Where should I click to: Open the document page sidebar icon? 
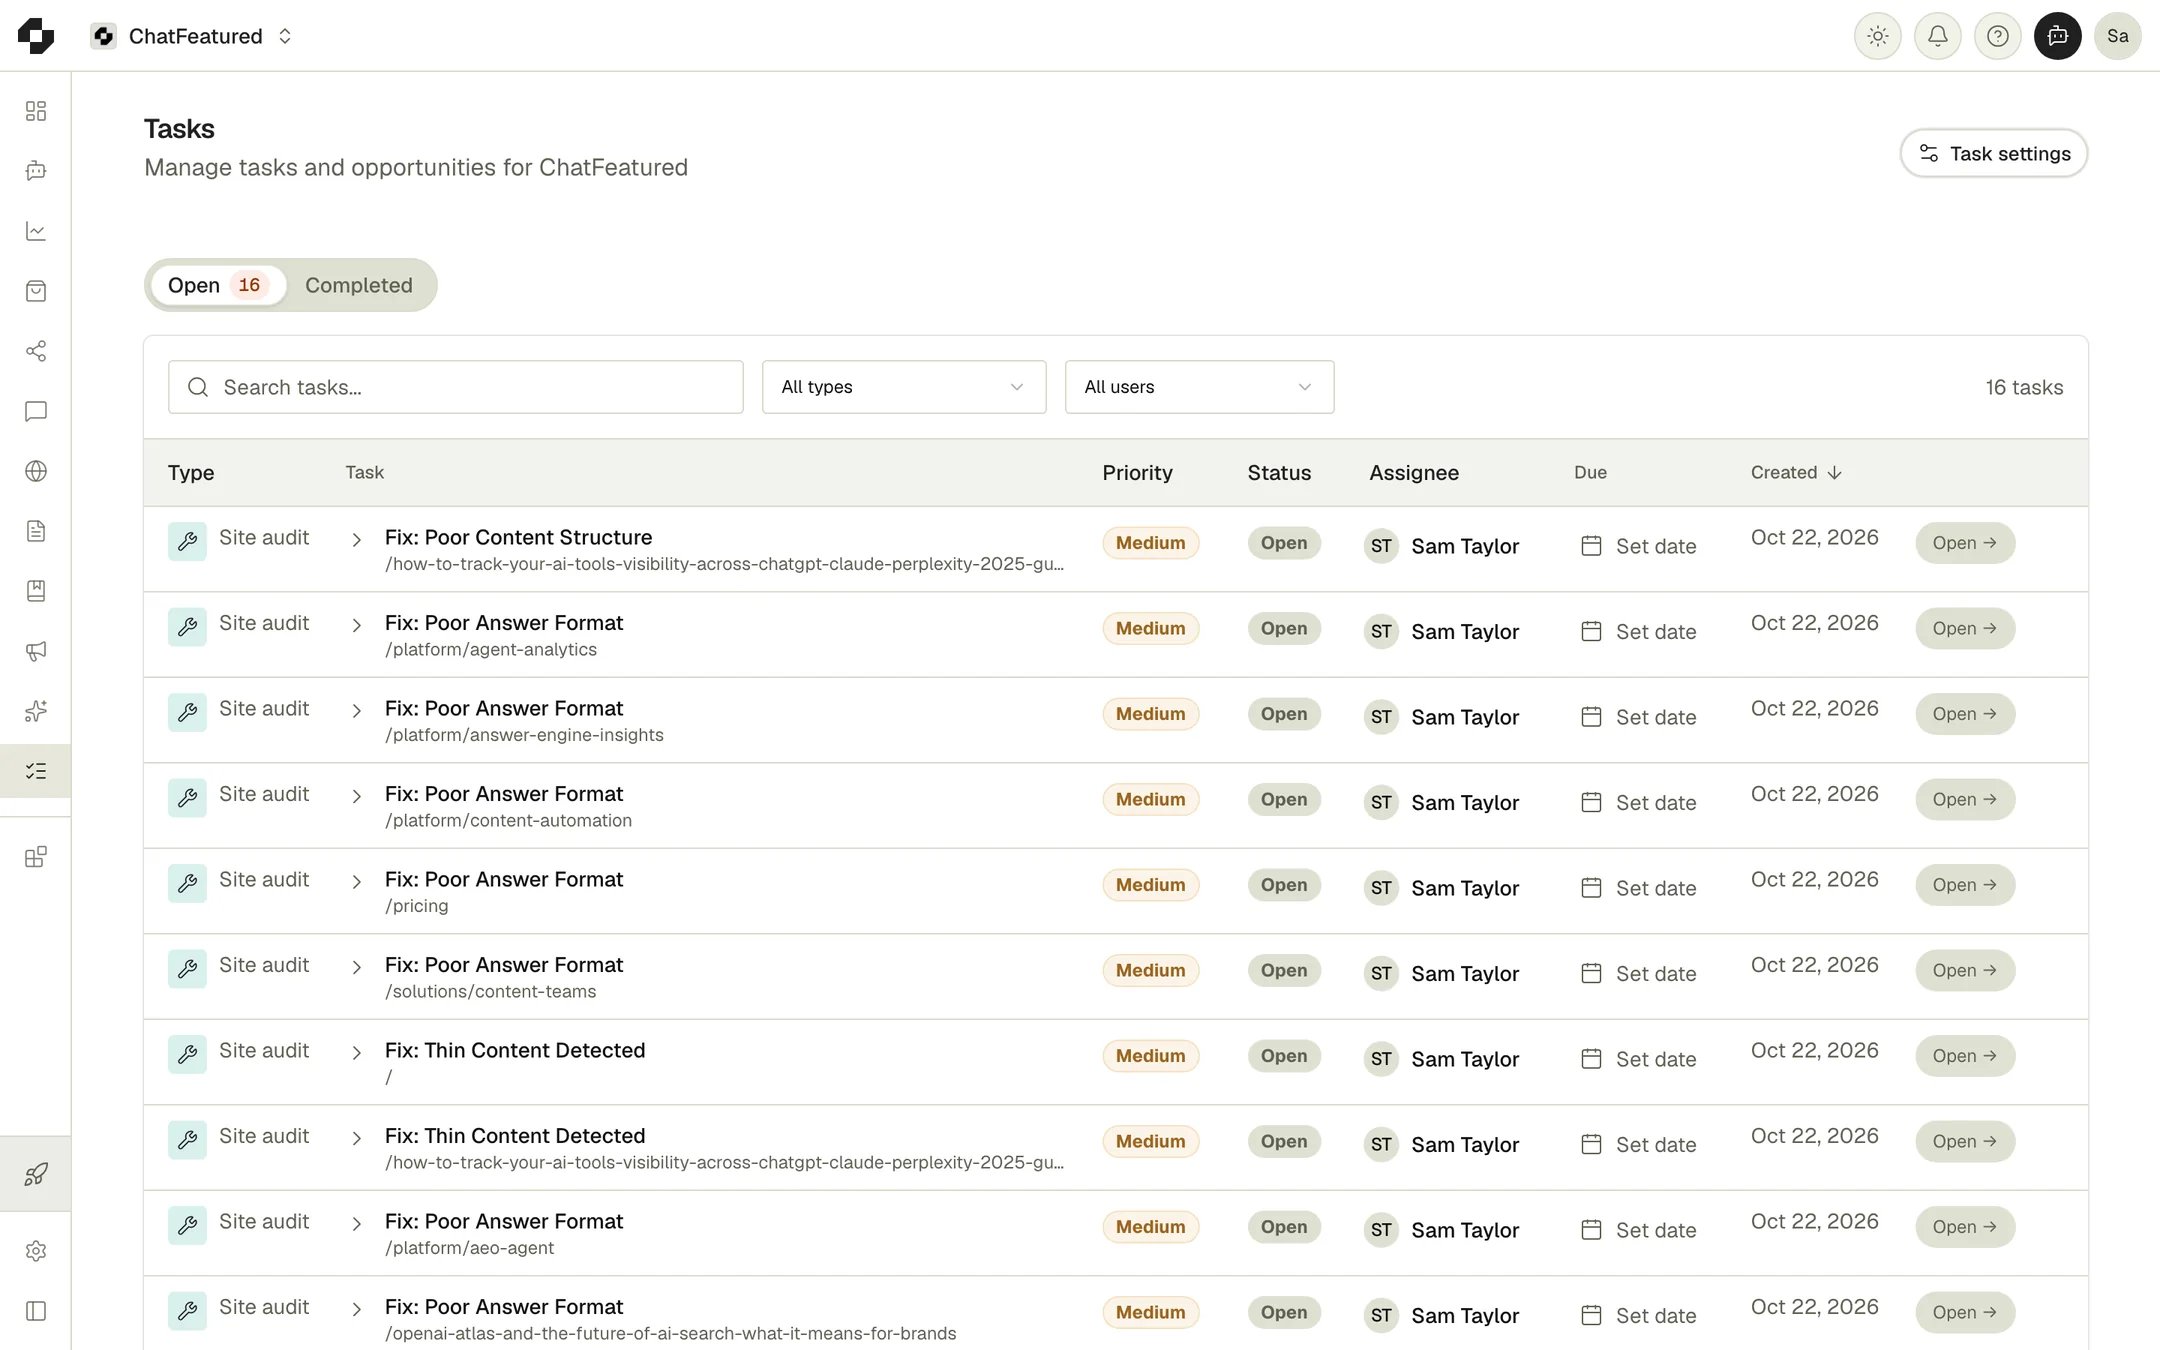pos(36,531)
